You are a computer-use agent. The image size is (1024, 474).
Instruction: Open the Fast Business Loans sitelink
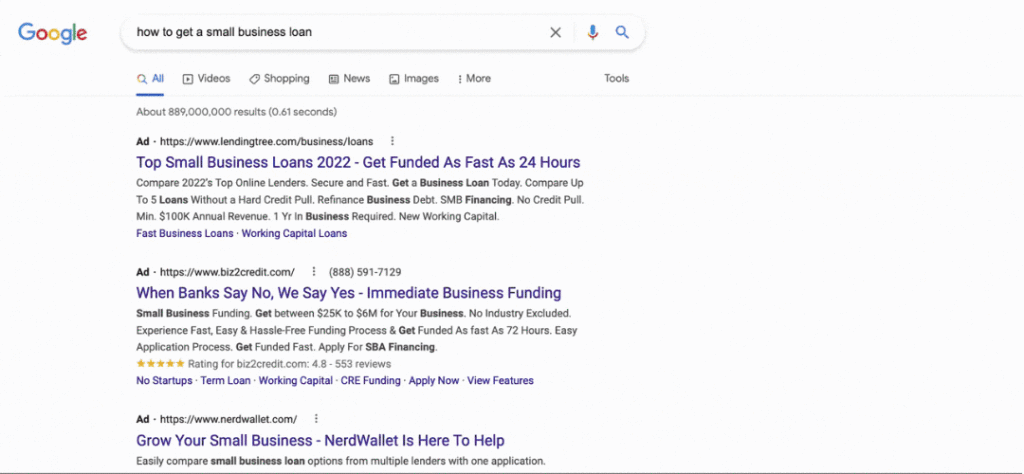click(184, 233)
